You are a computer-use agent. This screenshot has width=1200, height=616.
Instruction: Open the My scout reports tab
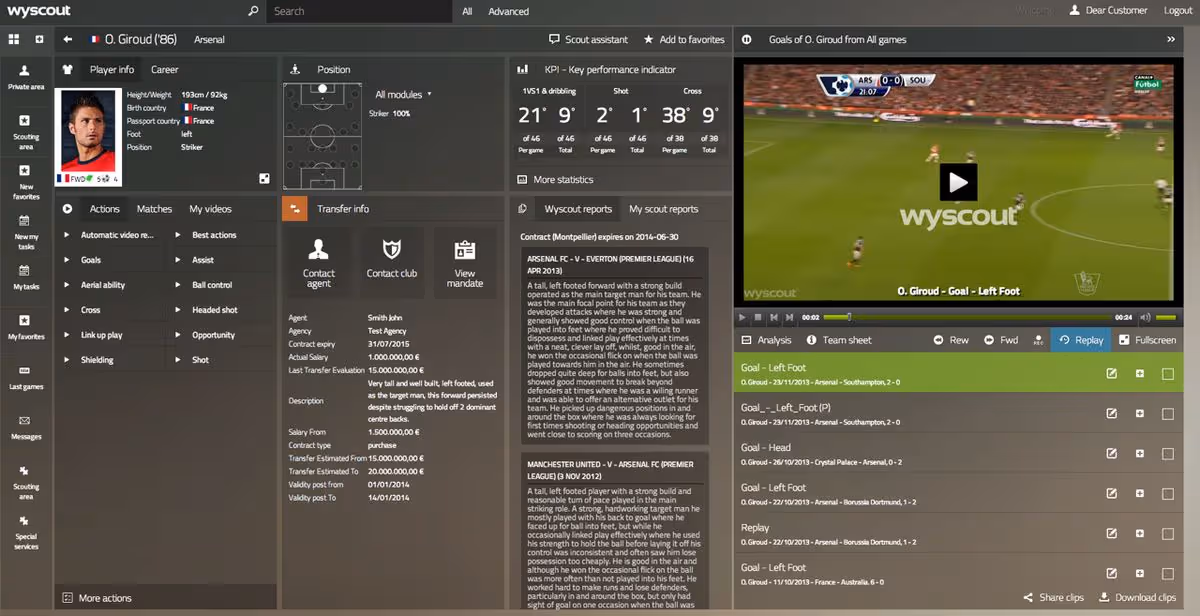tap(664, 210)
